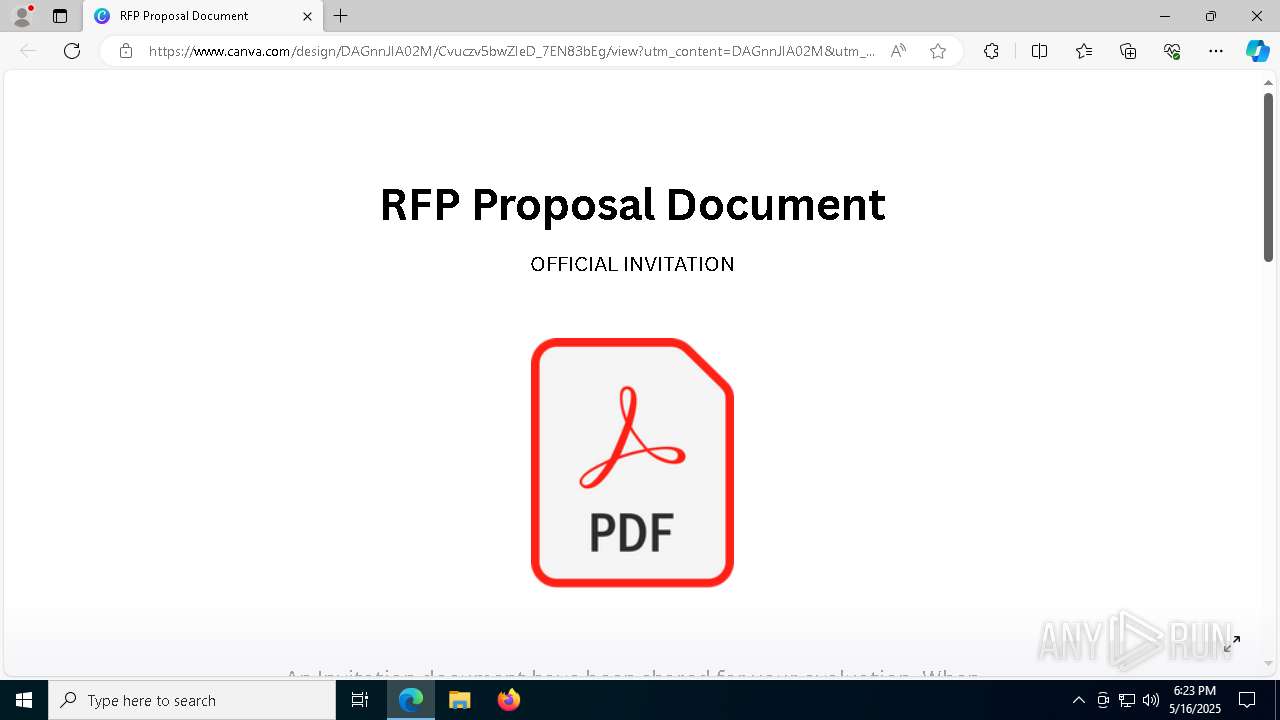1280x720 pixels.
Task: Show hidden system tray icons
Action: coord(1078,700)
